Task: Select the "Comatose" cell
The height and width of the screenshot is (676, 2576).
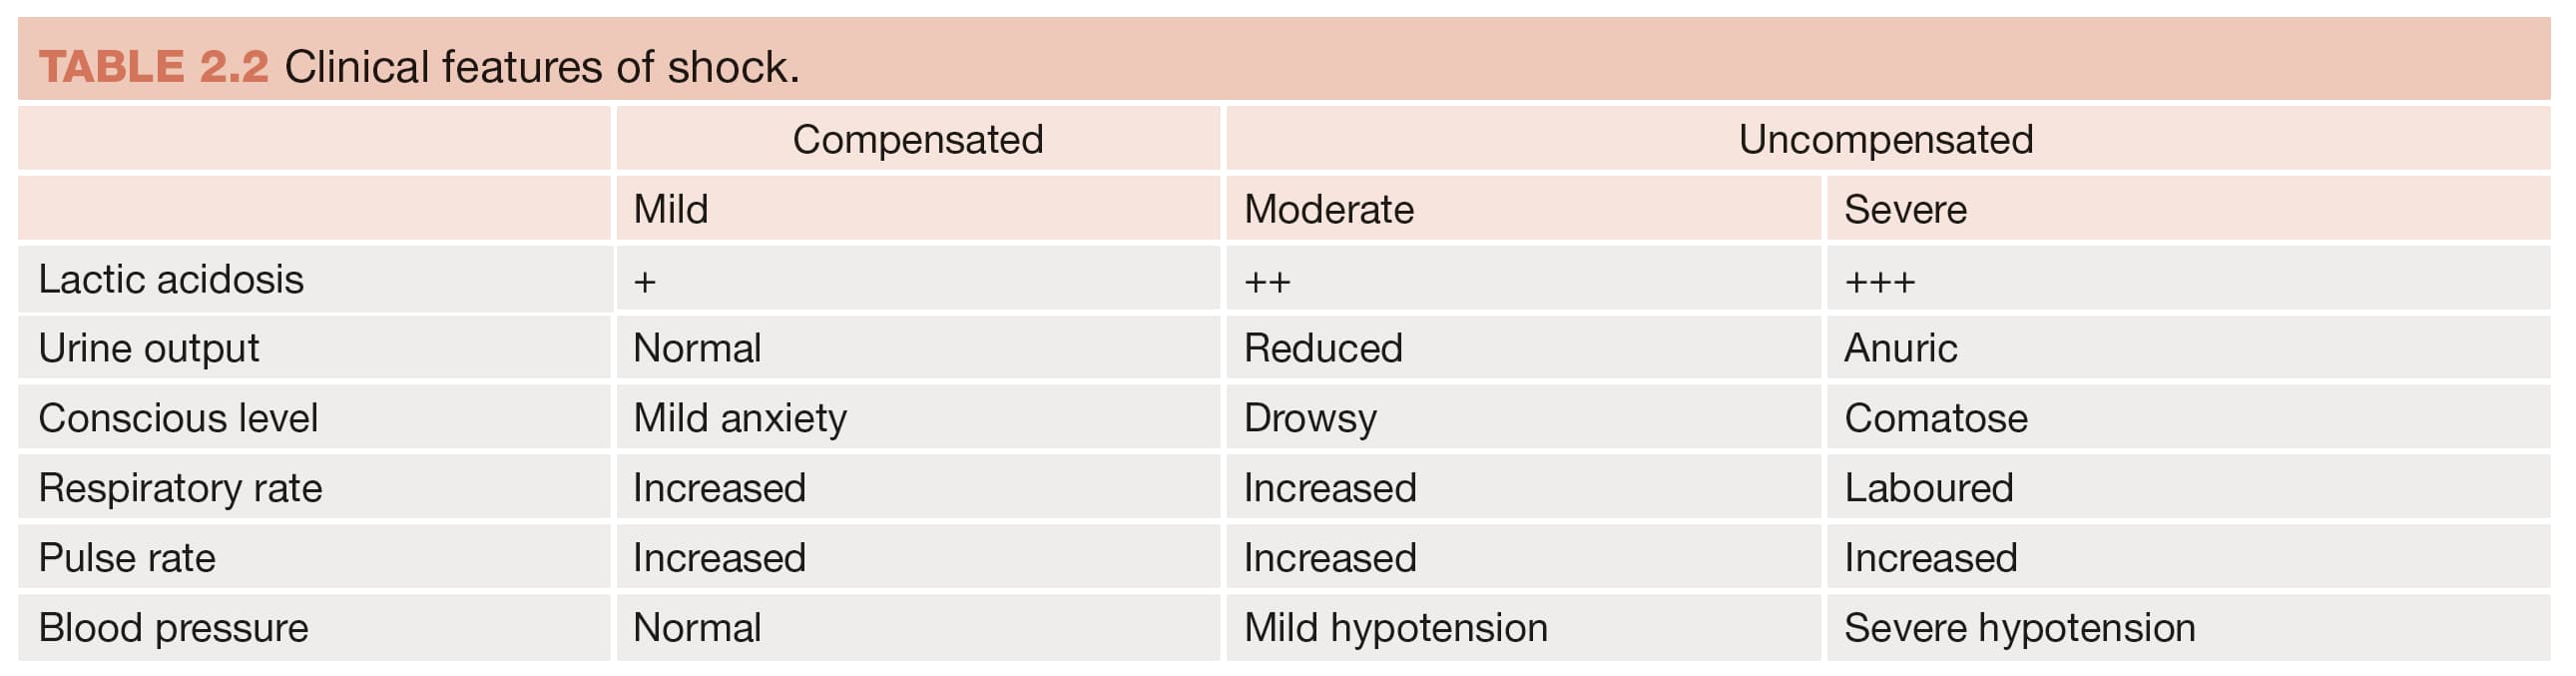Action: tap(1935, 418)
